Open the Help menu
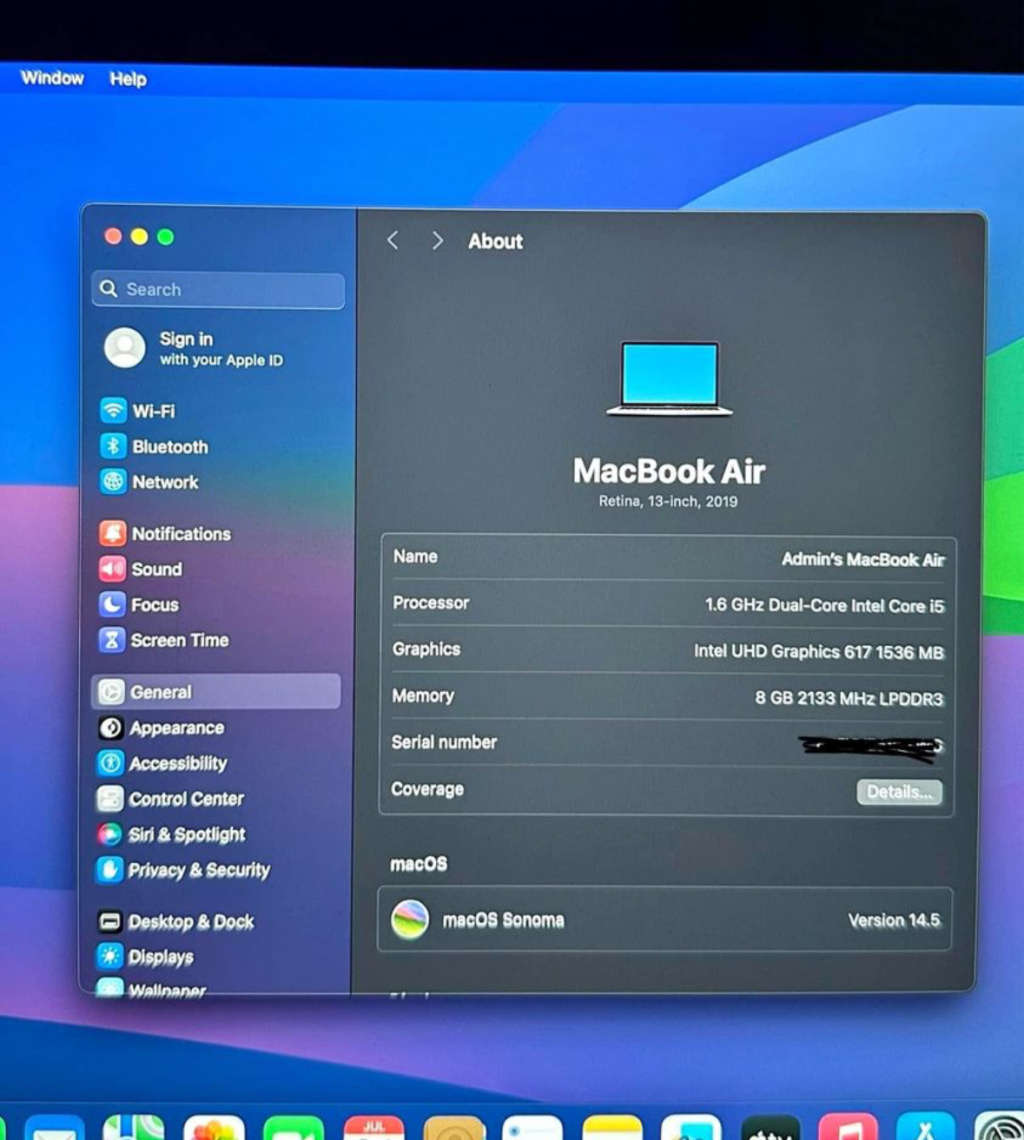 pos(127,79)
